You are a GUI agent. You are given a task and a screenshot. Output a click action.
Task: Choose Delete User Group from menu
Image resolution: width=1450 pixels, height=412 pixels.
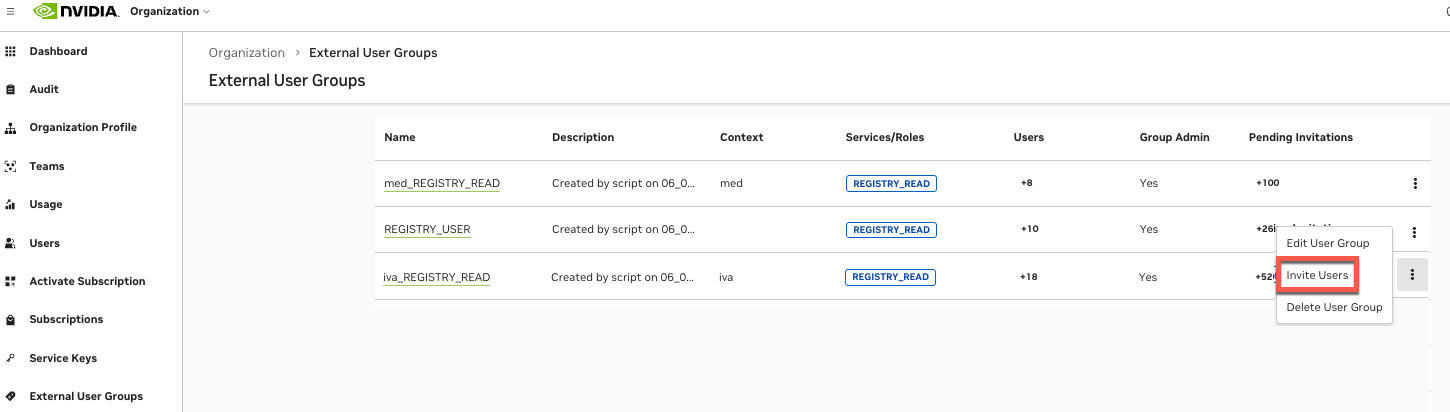coord(1334,307)
